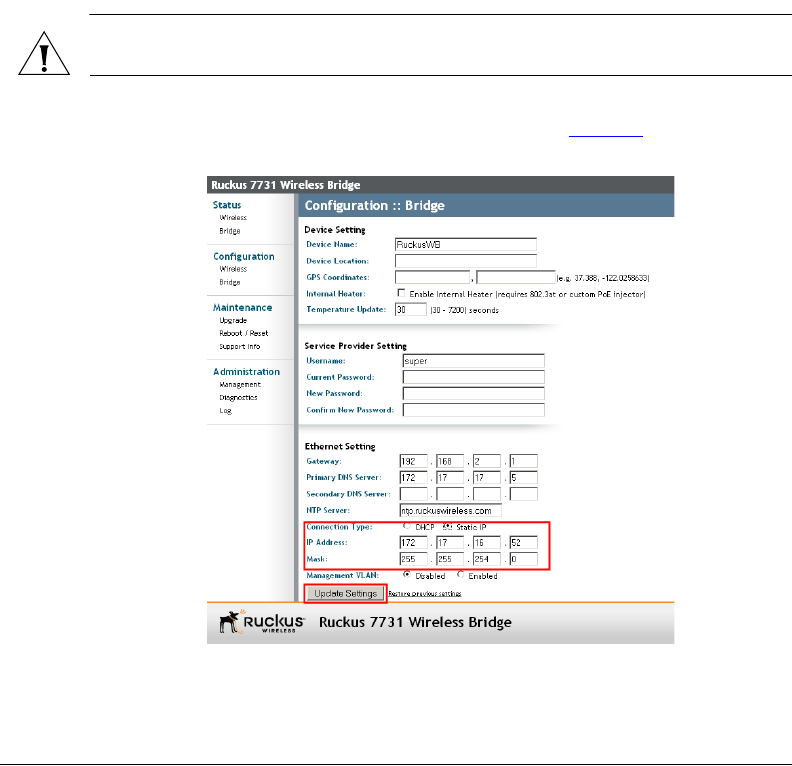Image resolution: width=792 pixels, height=766 pixels.
Task: Focus the Device Location field
Action: 465,261
